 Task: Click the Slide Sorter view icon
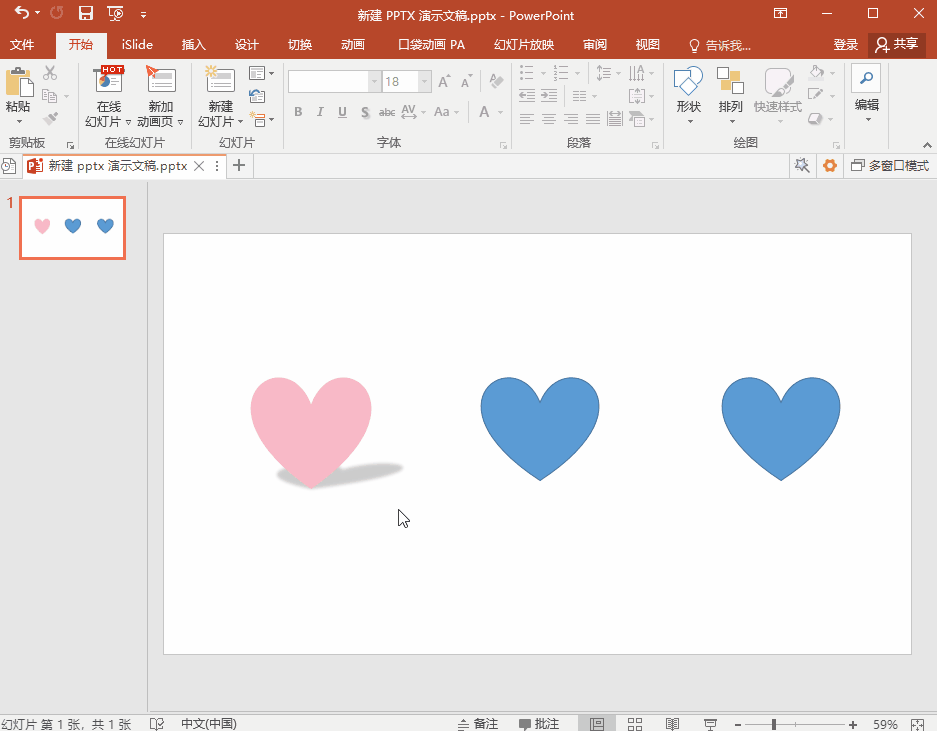click(635, 724)
